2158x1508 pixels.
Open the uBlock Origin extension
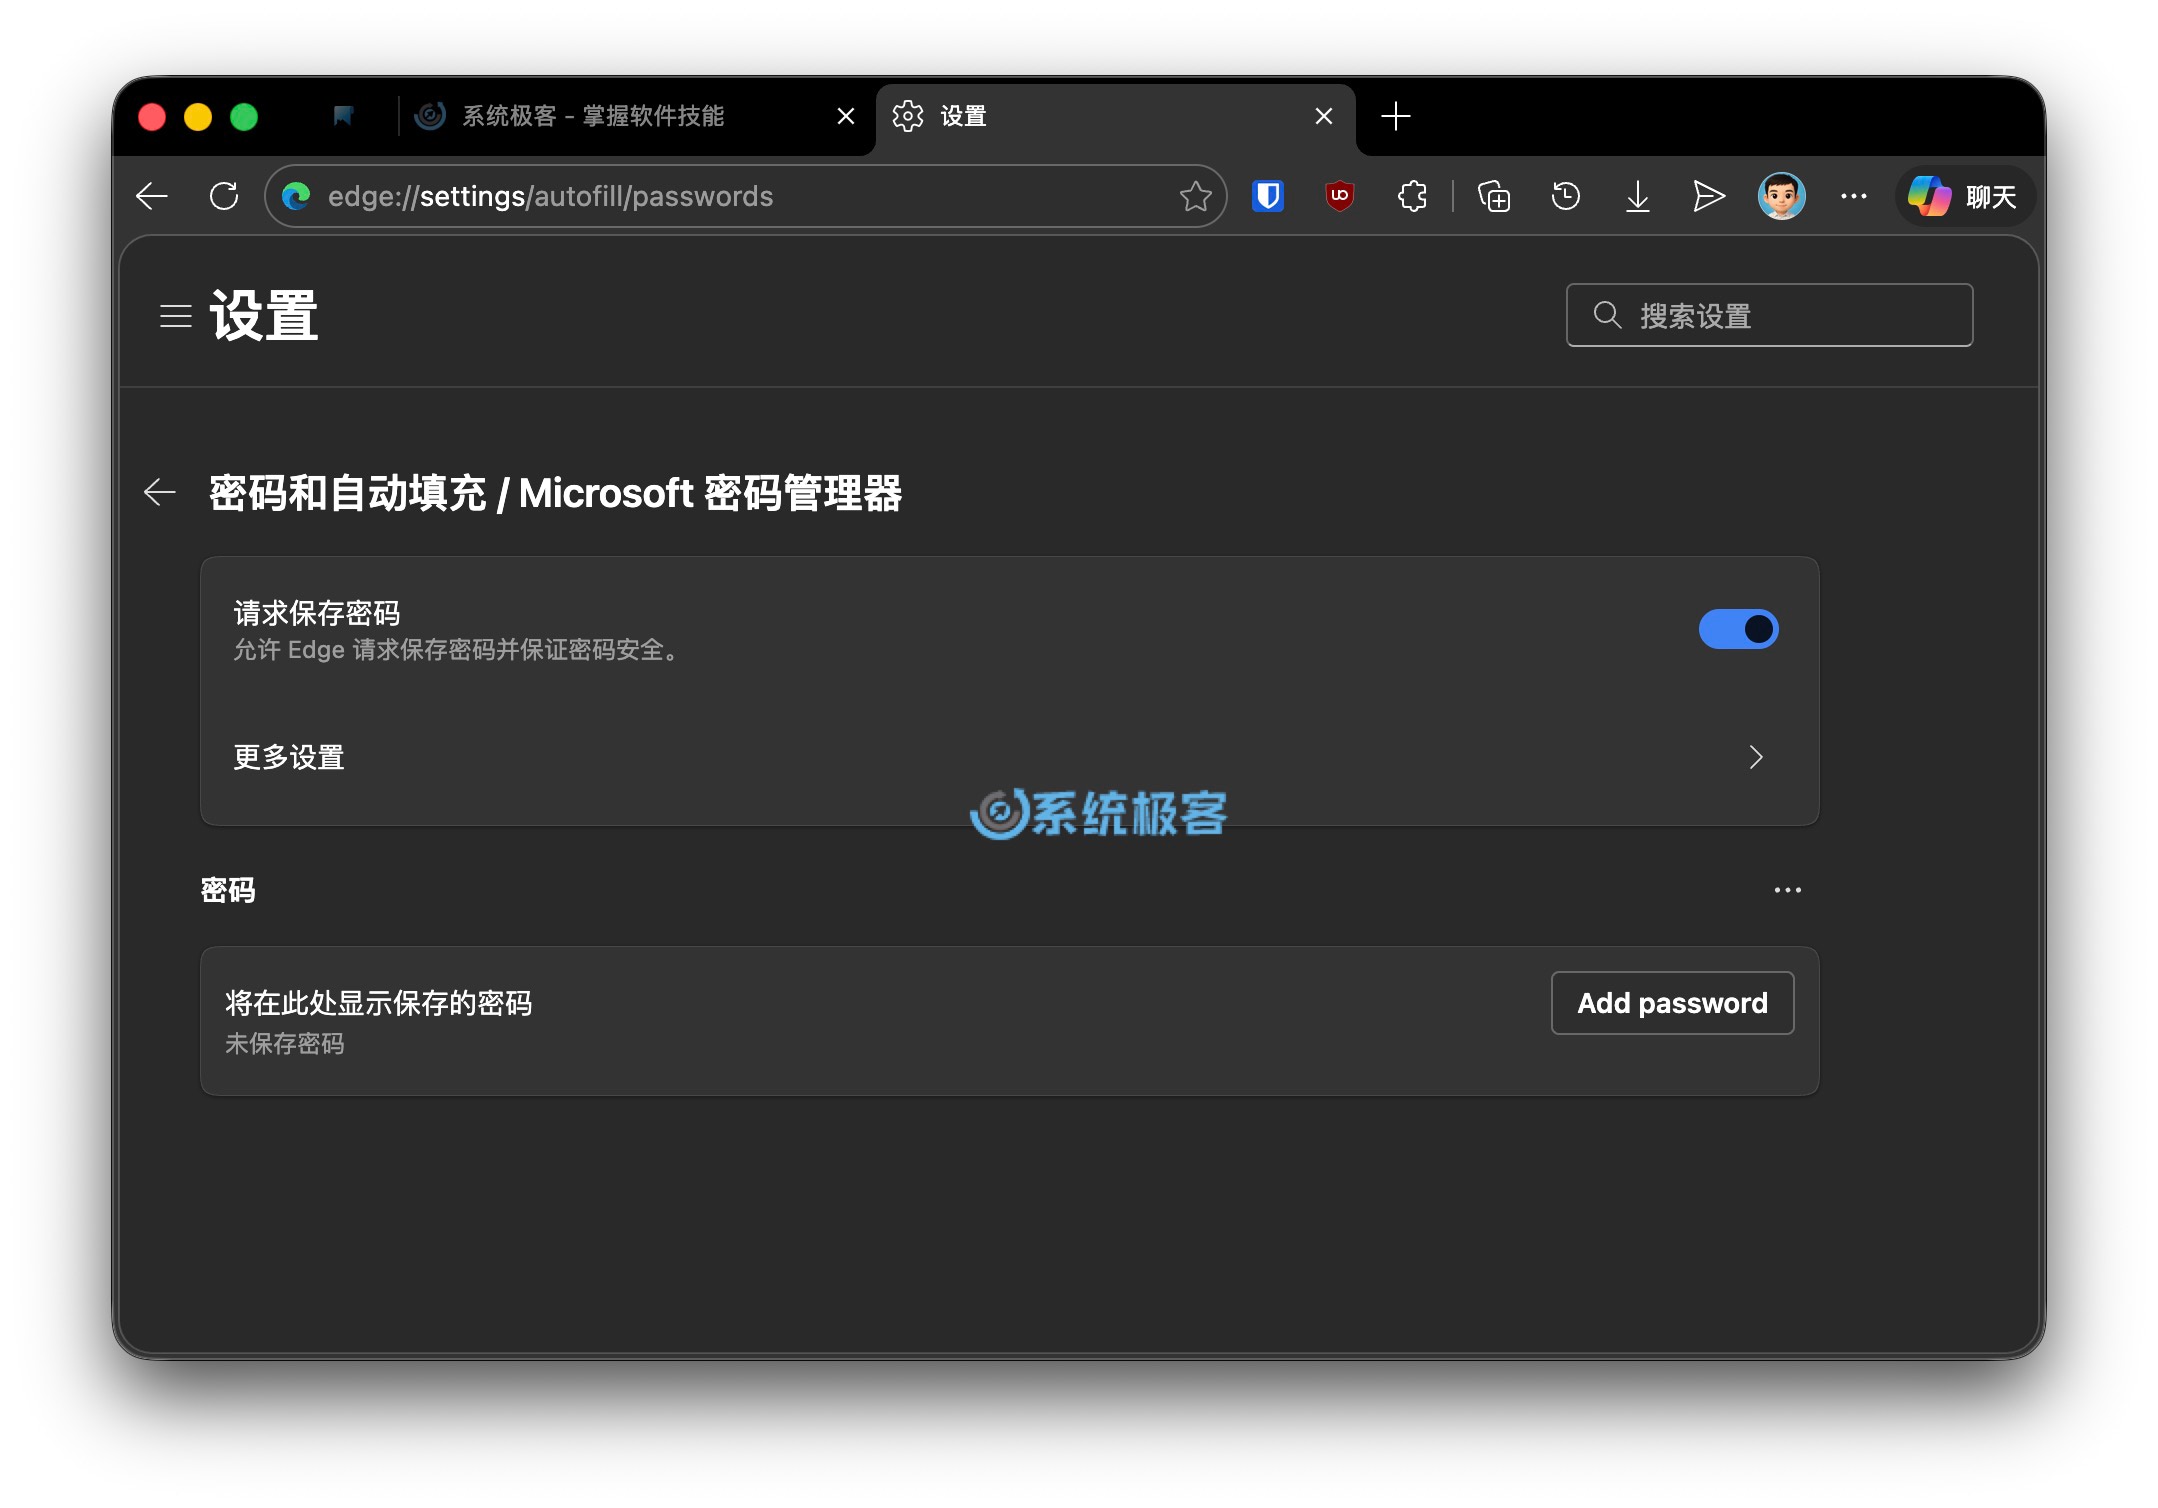[1338, 196]
